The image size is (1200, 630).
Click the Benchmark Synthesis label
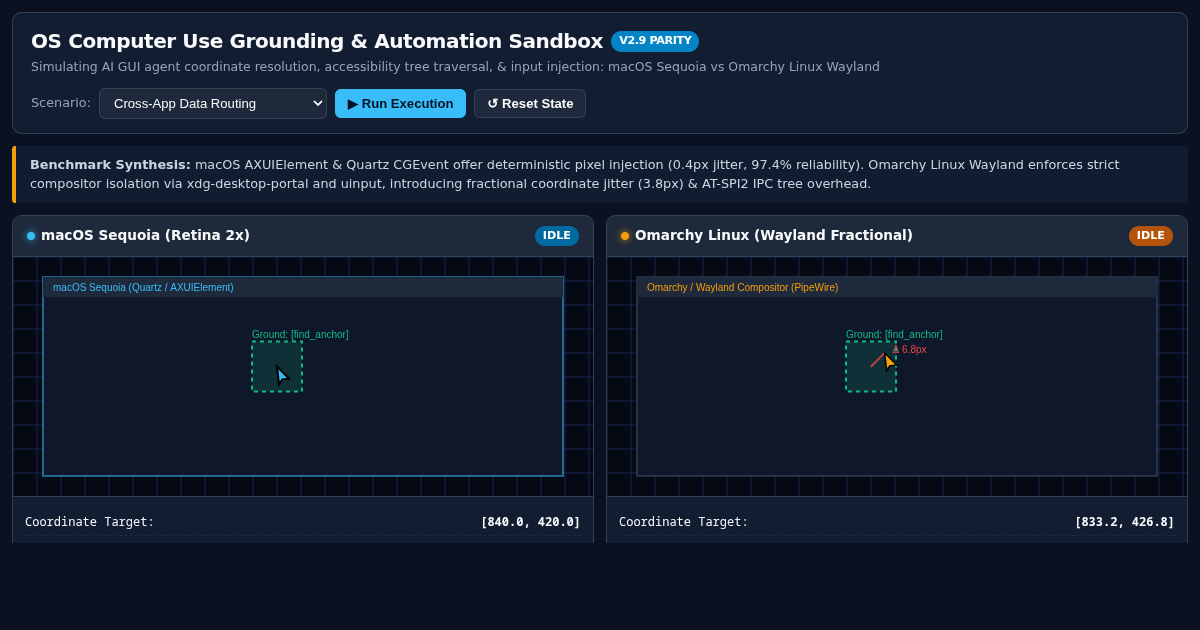pos(110,165)
